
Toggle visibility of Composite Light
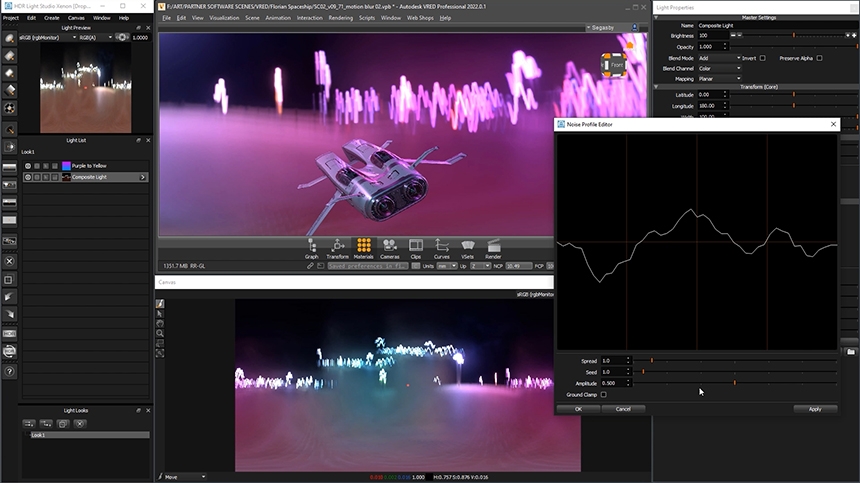coord(28,177)
